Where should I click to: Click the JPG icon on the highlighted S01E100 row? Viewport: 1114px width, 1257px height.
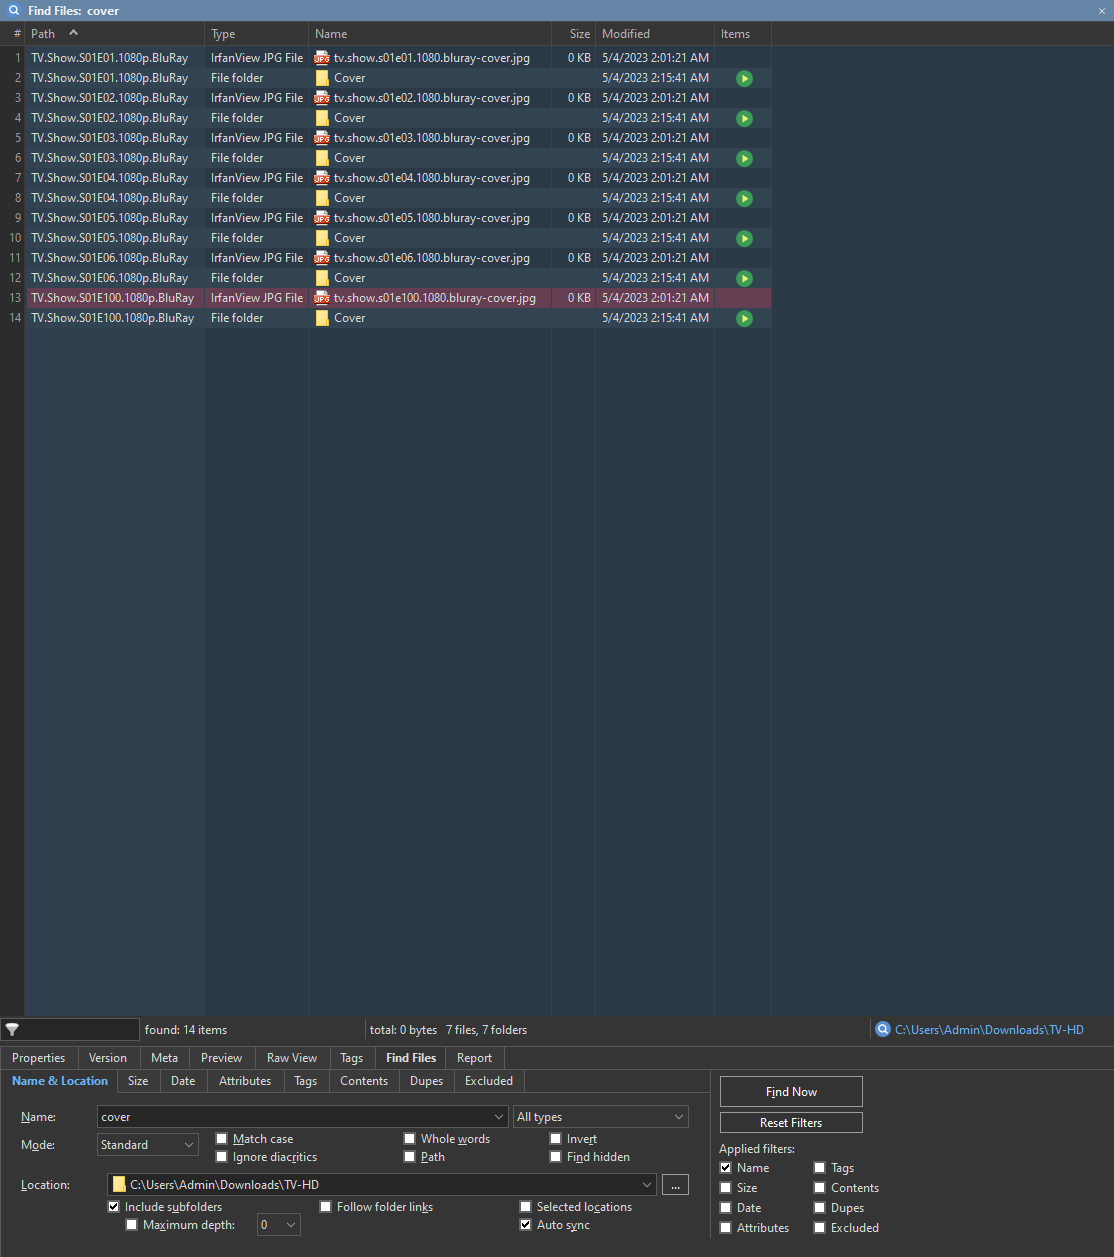[321, 297]
